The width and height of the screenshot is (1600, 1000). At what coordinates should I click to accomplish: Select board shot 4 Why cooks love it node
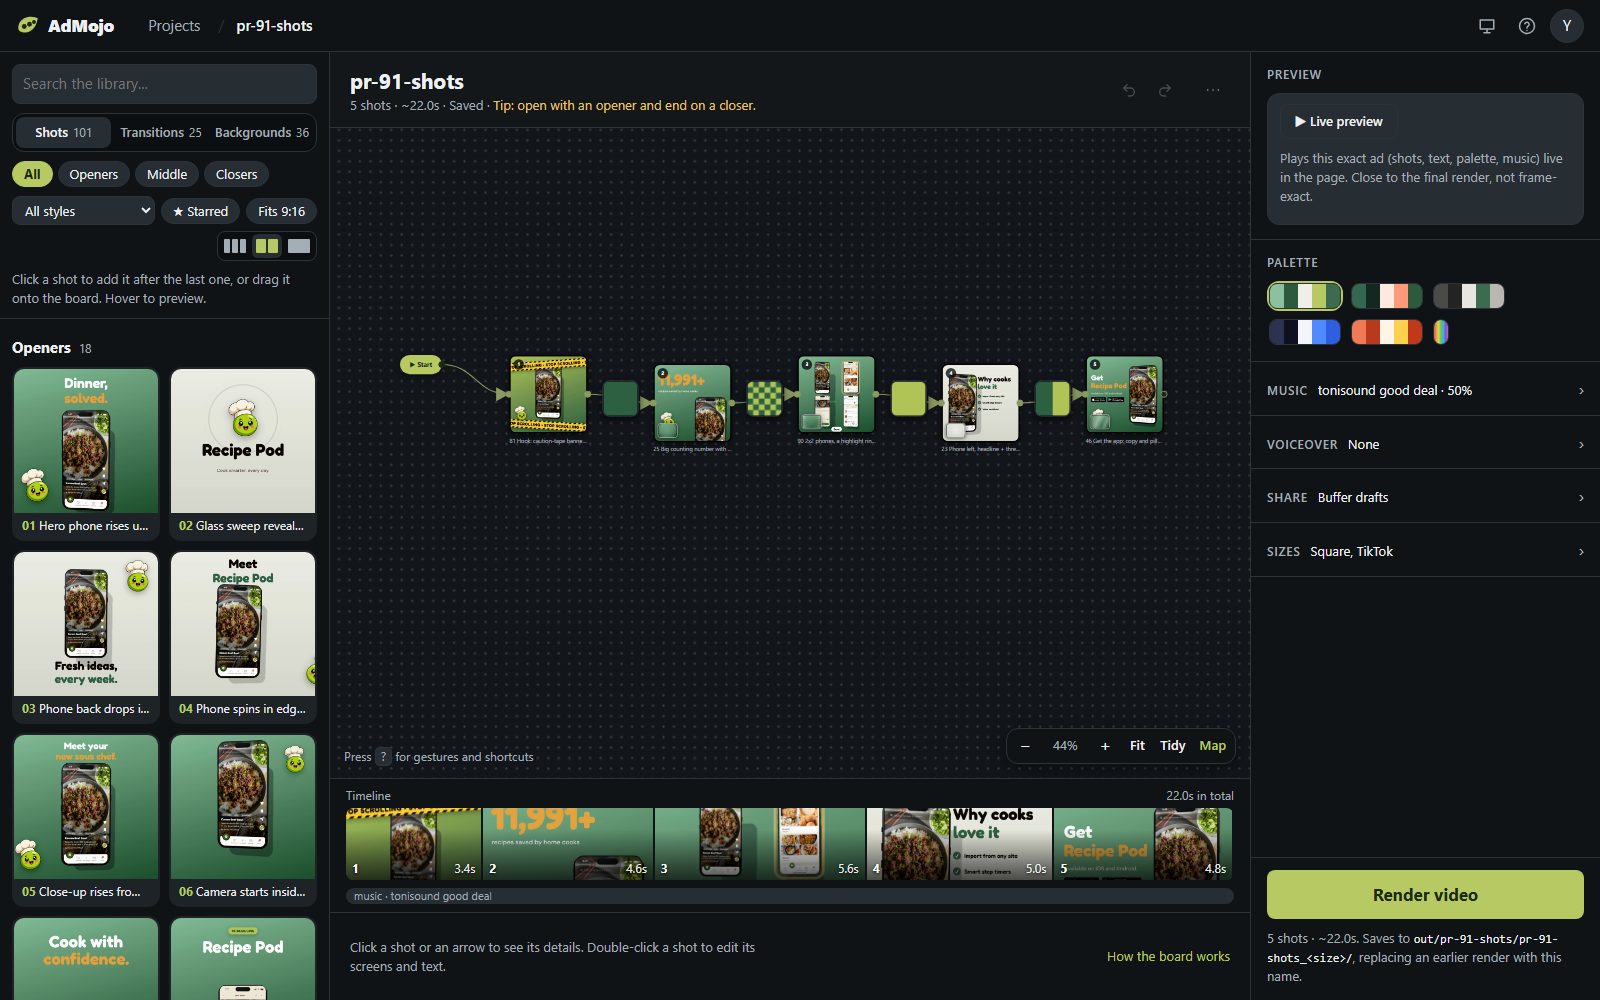point(980,403)
